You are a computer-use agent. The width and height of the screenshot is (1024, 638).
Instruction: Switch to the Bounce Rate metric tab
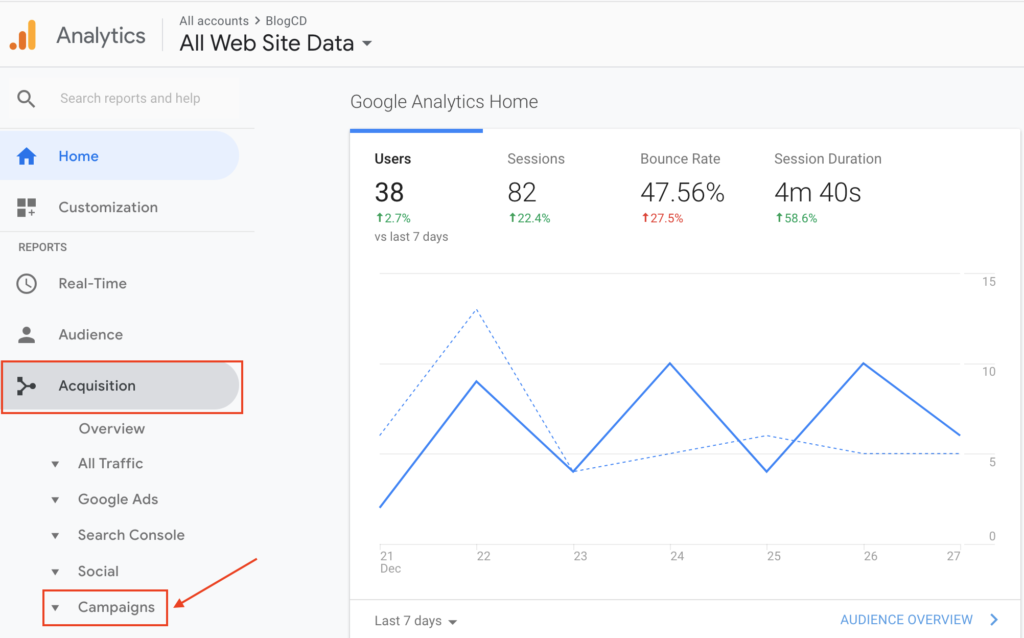click(680, 159)
